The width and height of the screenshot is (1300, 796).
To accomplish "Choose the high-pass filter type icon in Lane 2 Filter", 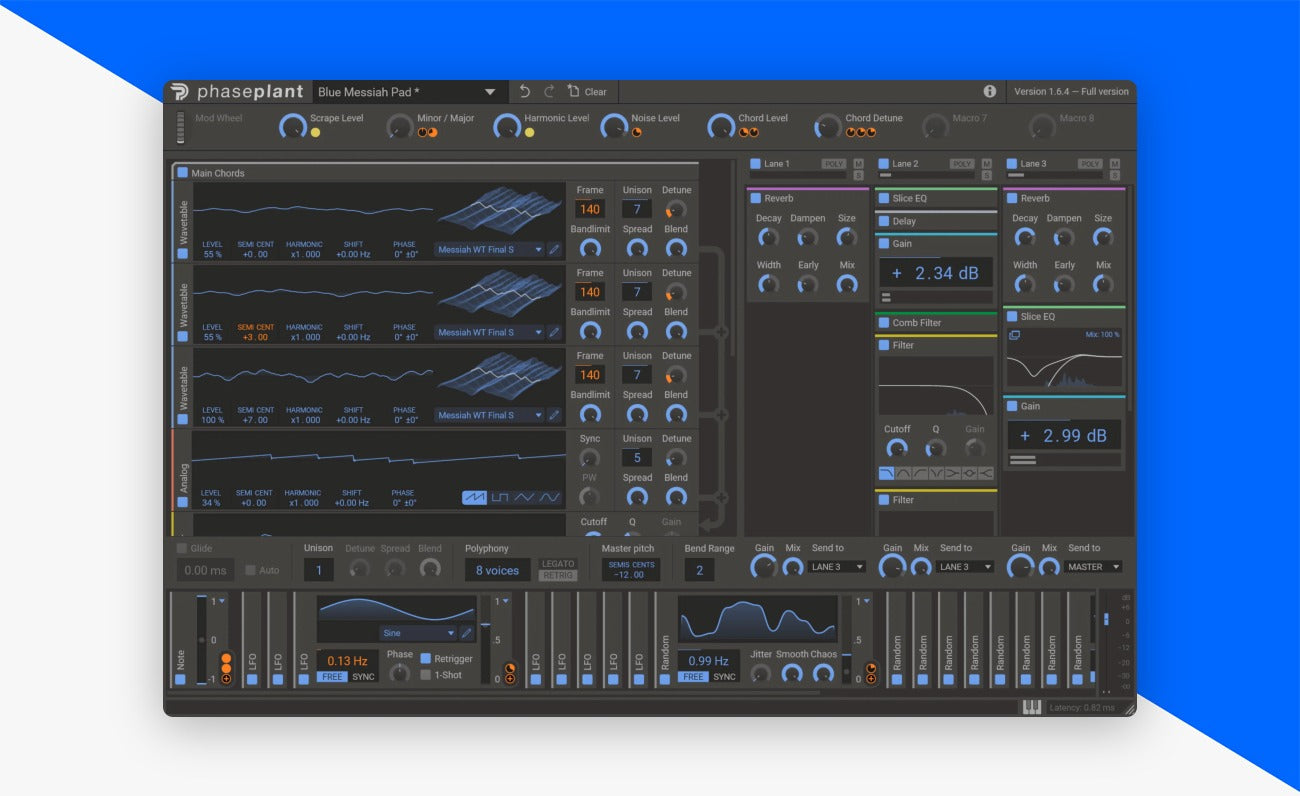I will 919,473.
